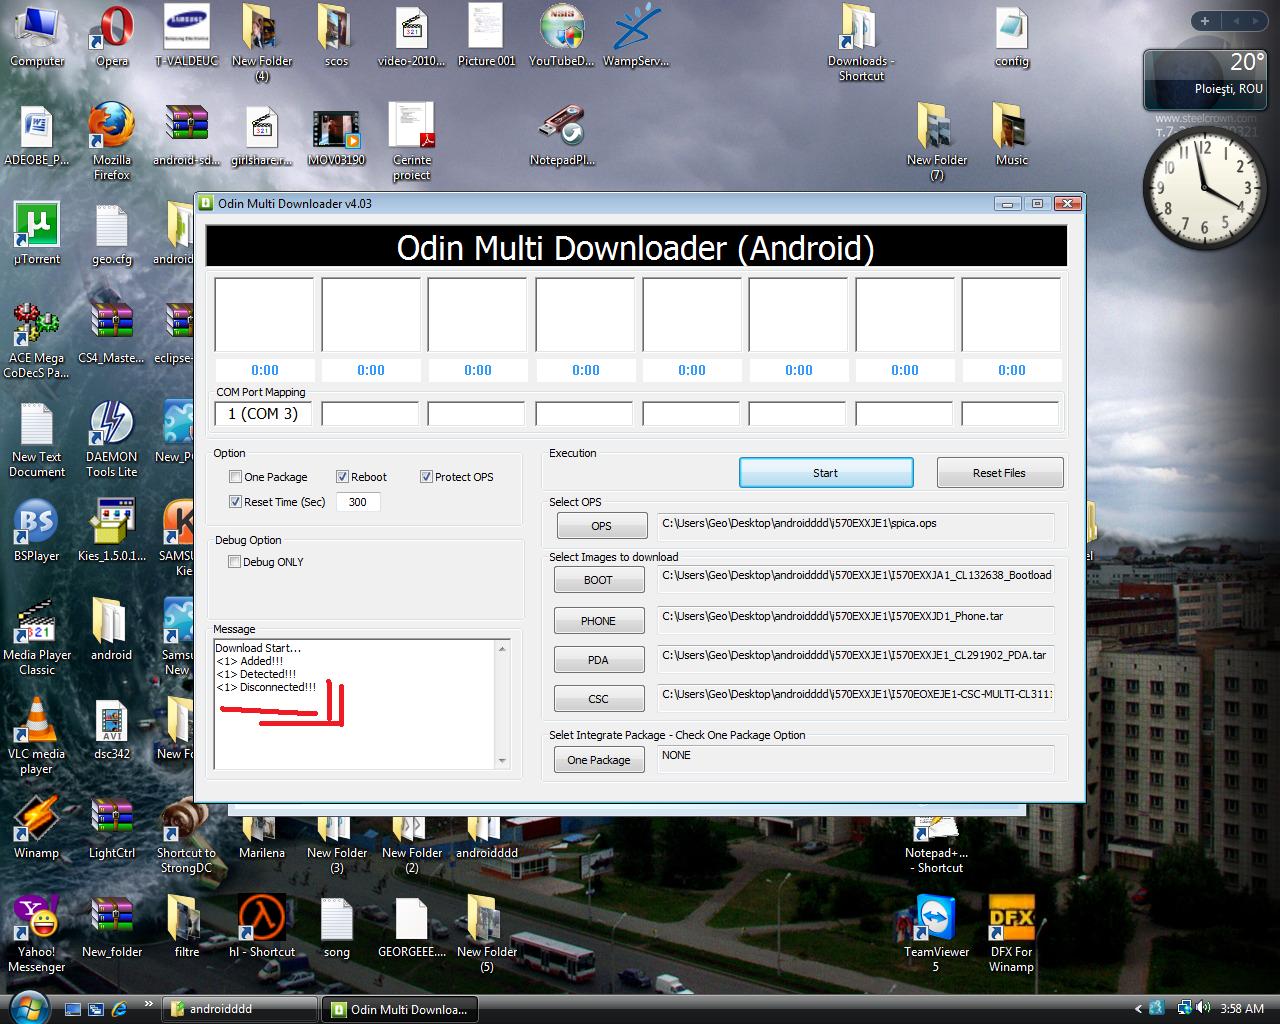Uncheck the Reboot option
The width and height of the screenshot is (1280, 1024).
pos(342,477)
